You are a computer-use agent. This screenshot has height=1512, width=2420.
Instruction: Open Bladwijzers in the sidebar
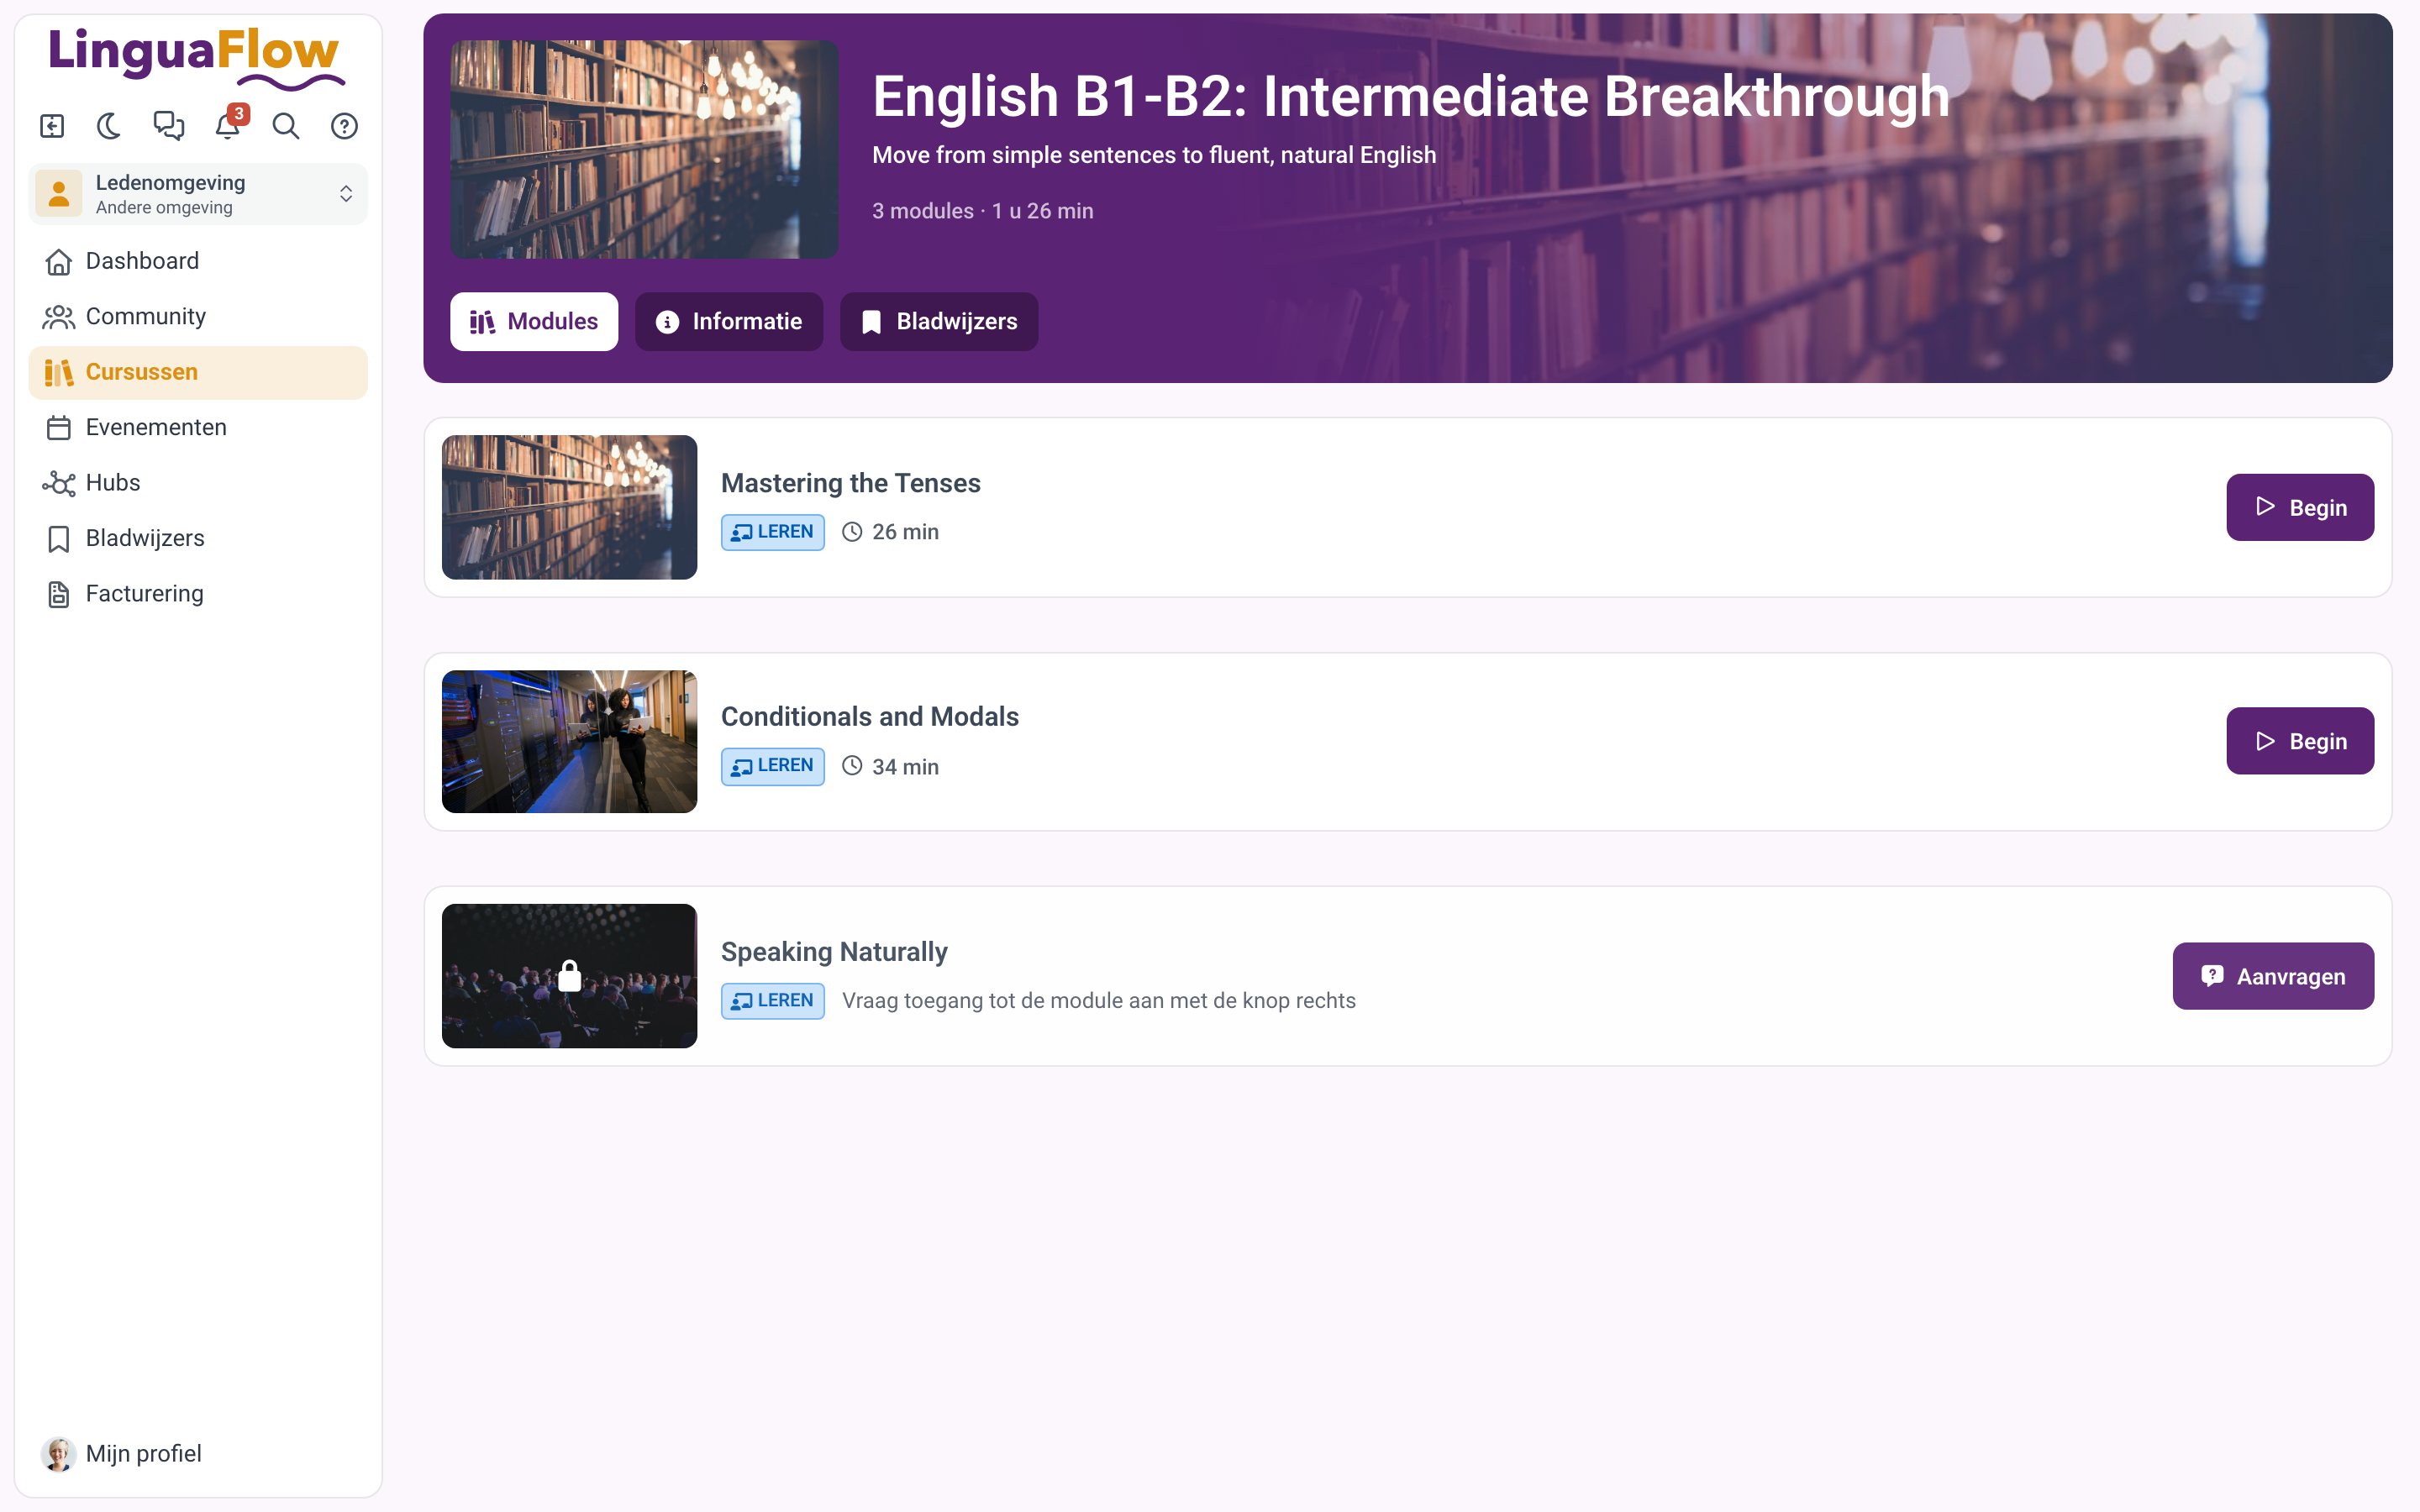tap(198, 539)
